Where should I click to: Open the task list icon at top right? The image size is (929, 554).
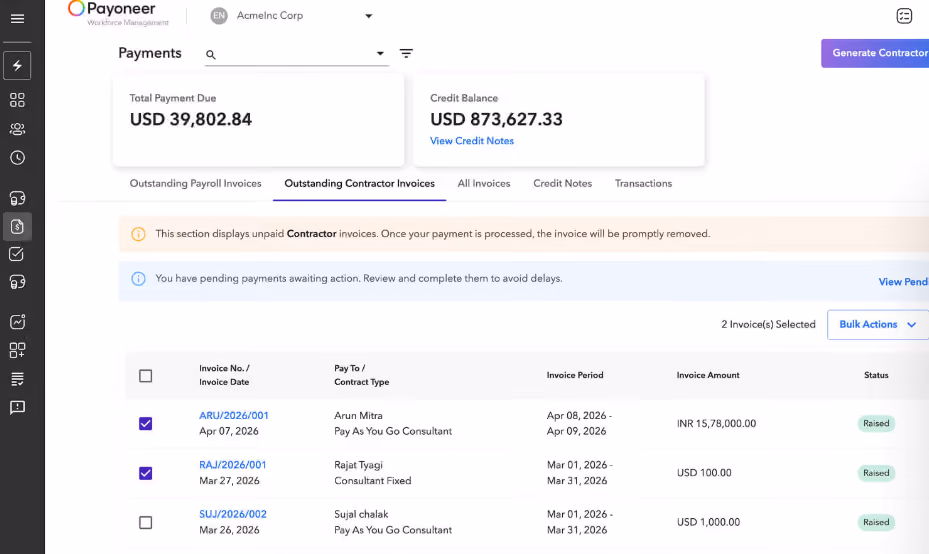904,15
